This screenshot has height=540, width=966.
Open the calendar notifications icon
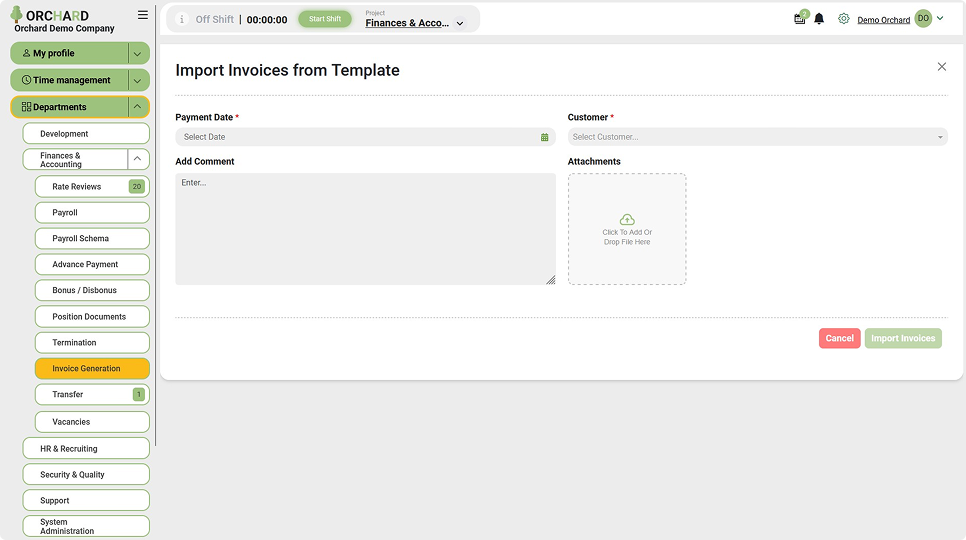click(x=800, y=18)
